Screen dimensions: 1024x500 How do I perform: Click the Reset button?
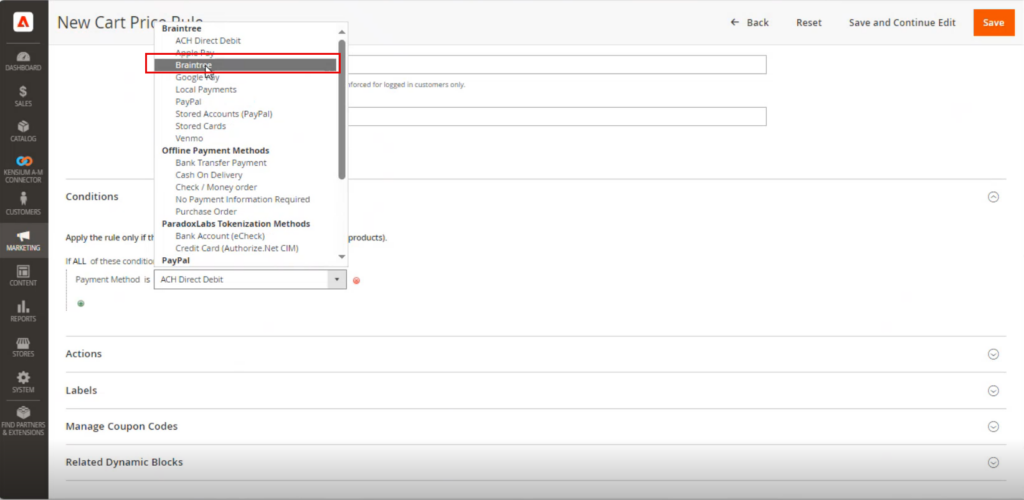click(808, 22)
